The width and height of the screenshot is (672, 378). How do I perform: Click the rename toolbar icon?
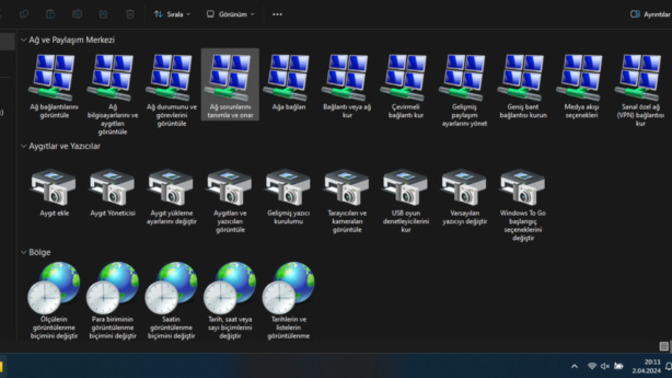[77, 14]
